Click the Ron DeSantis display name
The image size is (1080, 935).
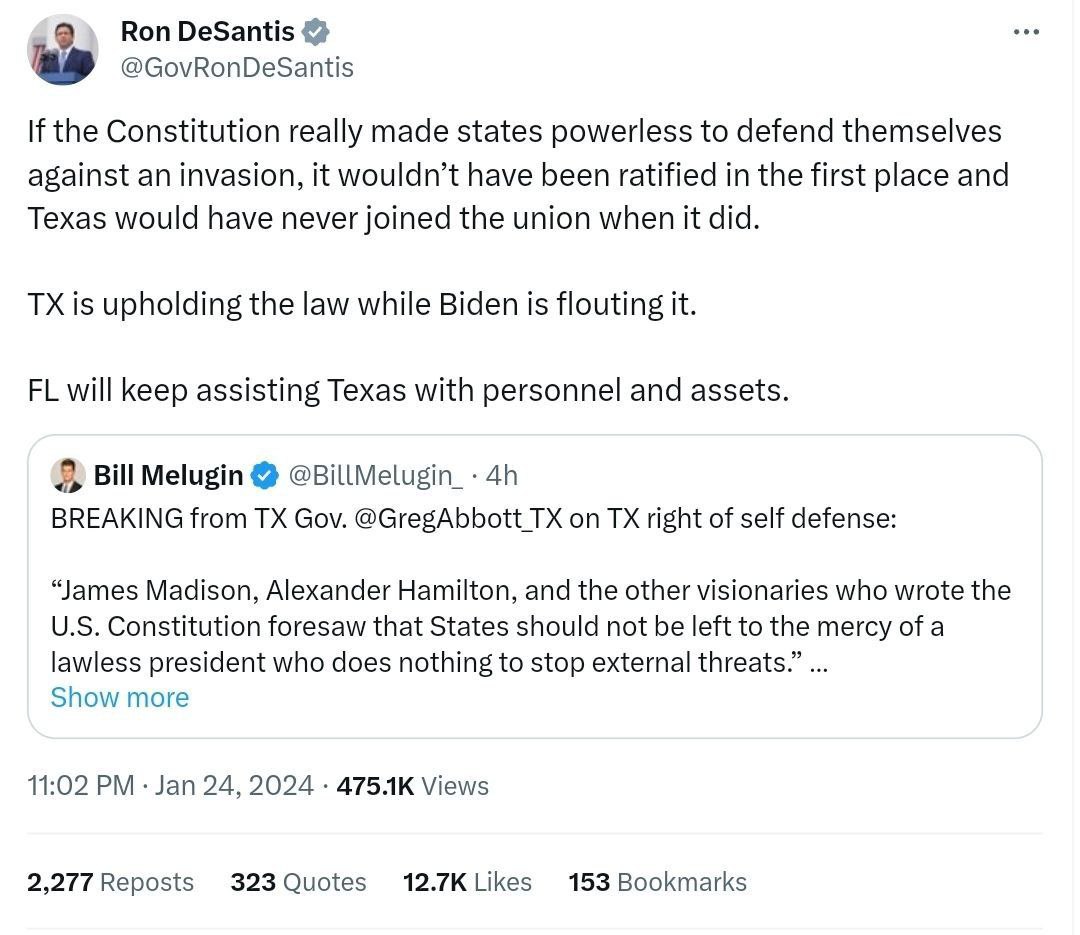[x=207, y=32]
